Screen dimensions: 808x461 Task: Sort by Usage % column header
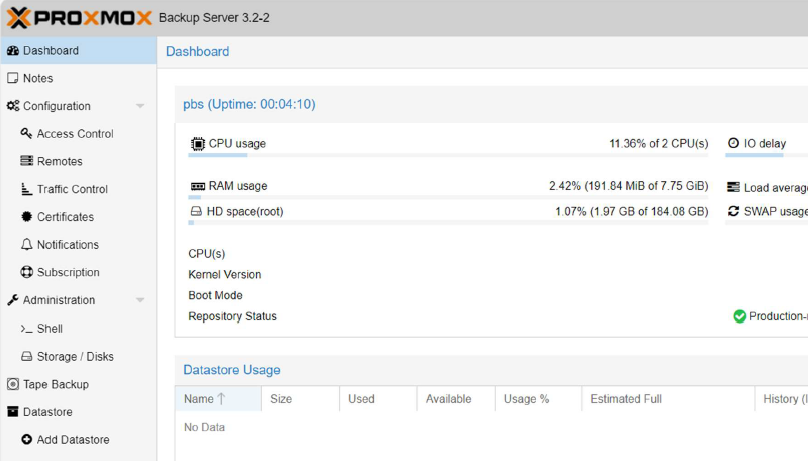coord(538,399)
